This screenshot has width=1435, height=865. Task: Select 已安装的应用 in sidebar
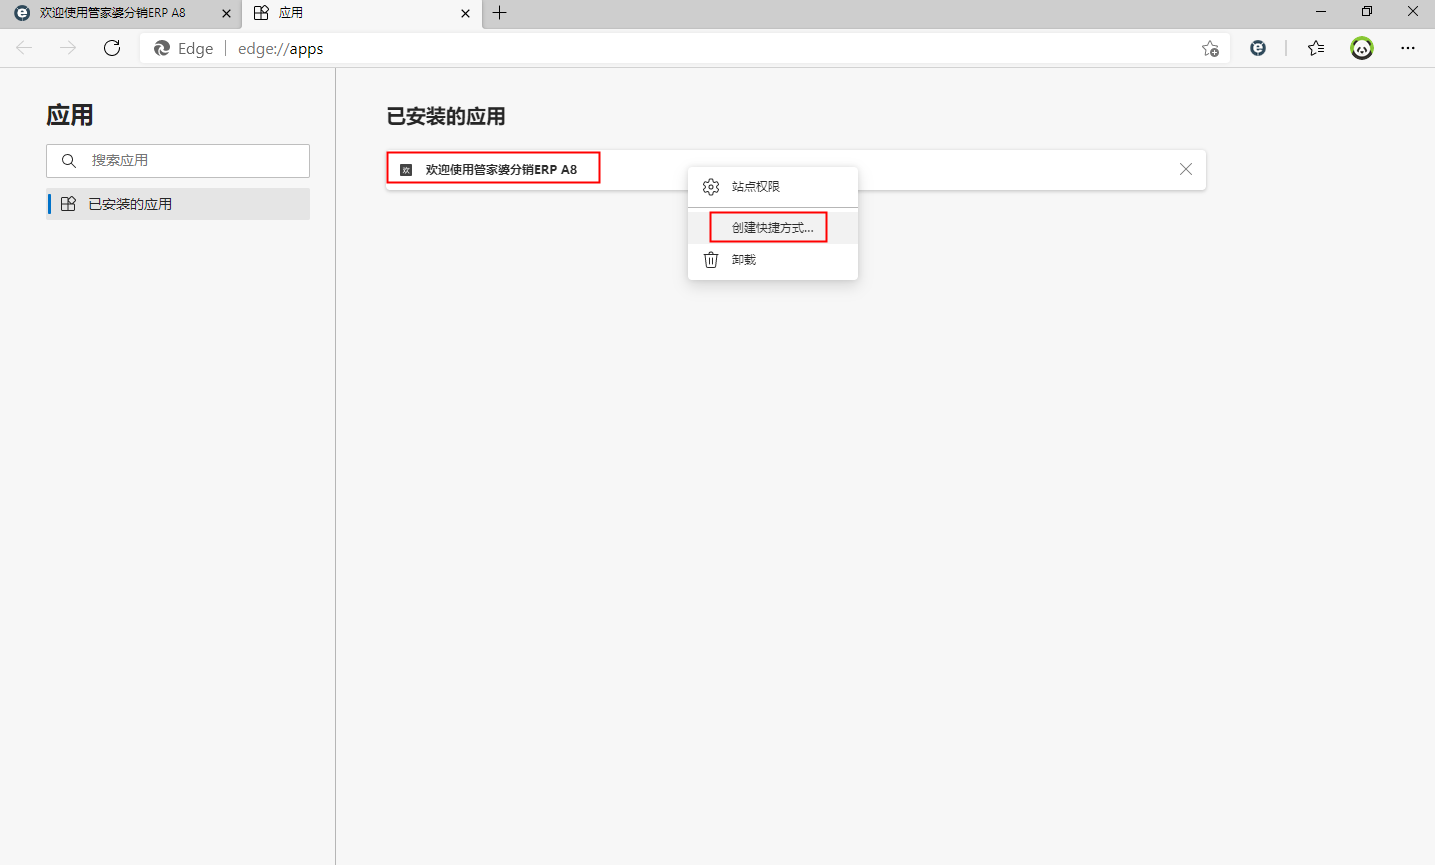coord(178,204)
